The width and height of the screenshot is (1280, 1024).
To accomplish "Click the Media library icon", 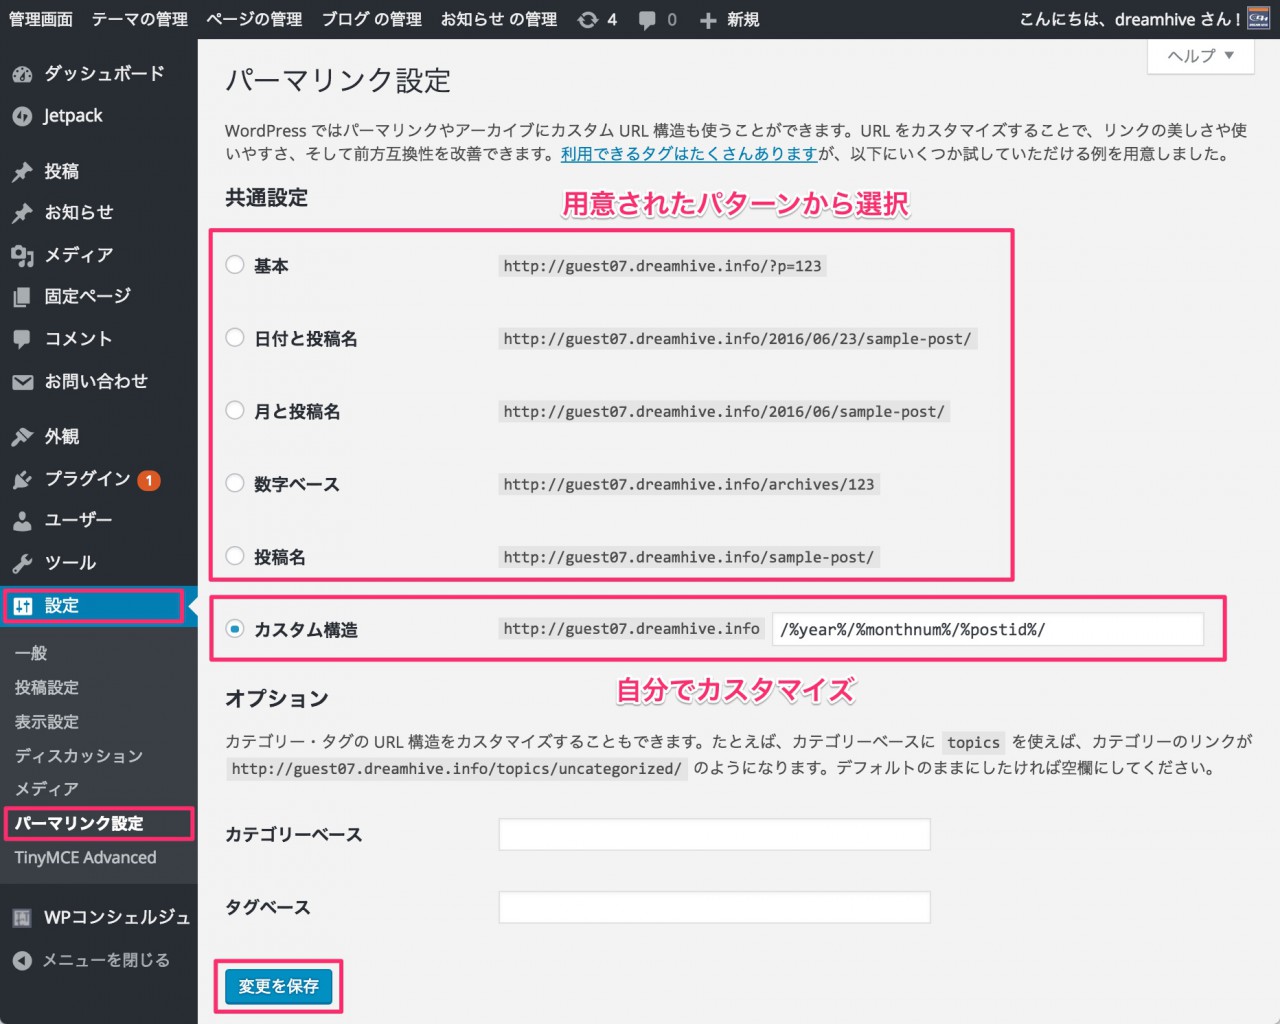I will (22, 255).
